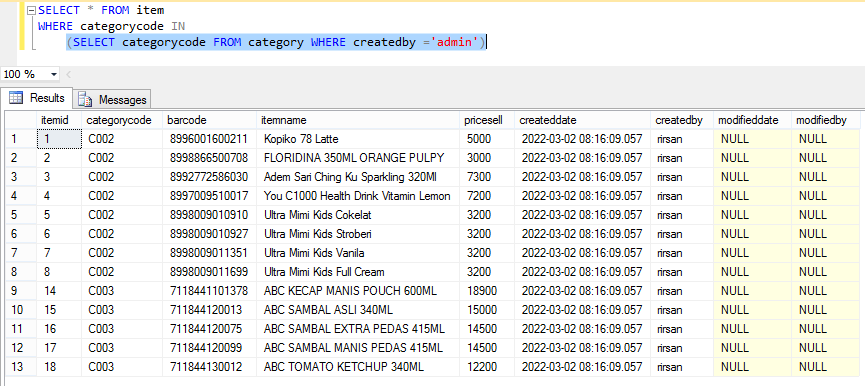
Task: Click the cell 'ABC KECAP MANIS POUCH 600ML'
Action: (x=359, y=291)
